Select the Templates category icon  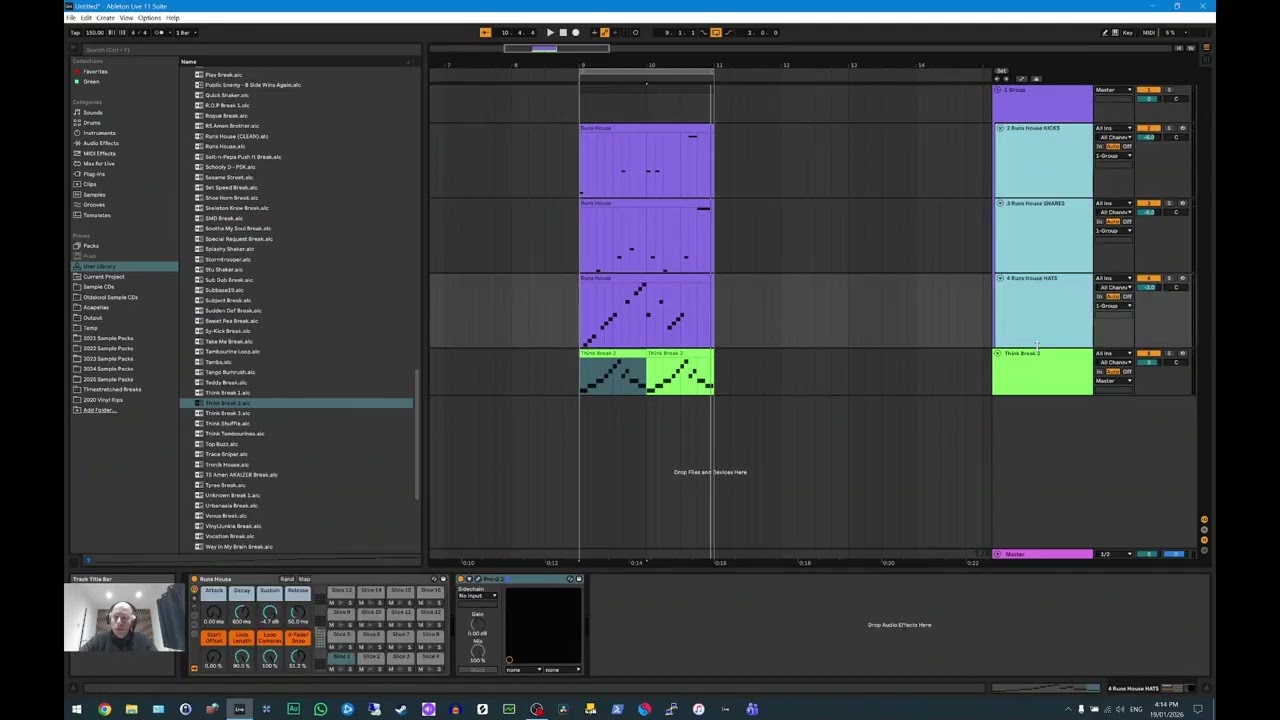click(x=77, y=214)
